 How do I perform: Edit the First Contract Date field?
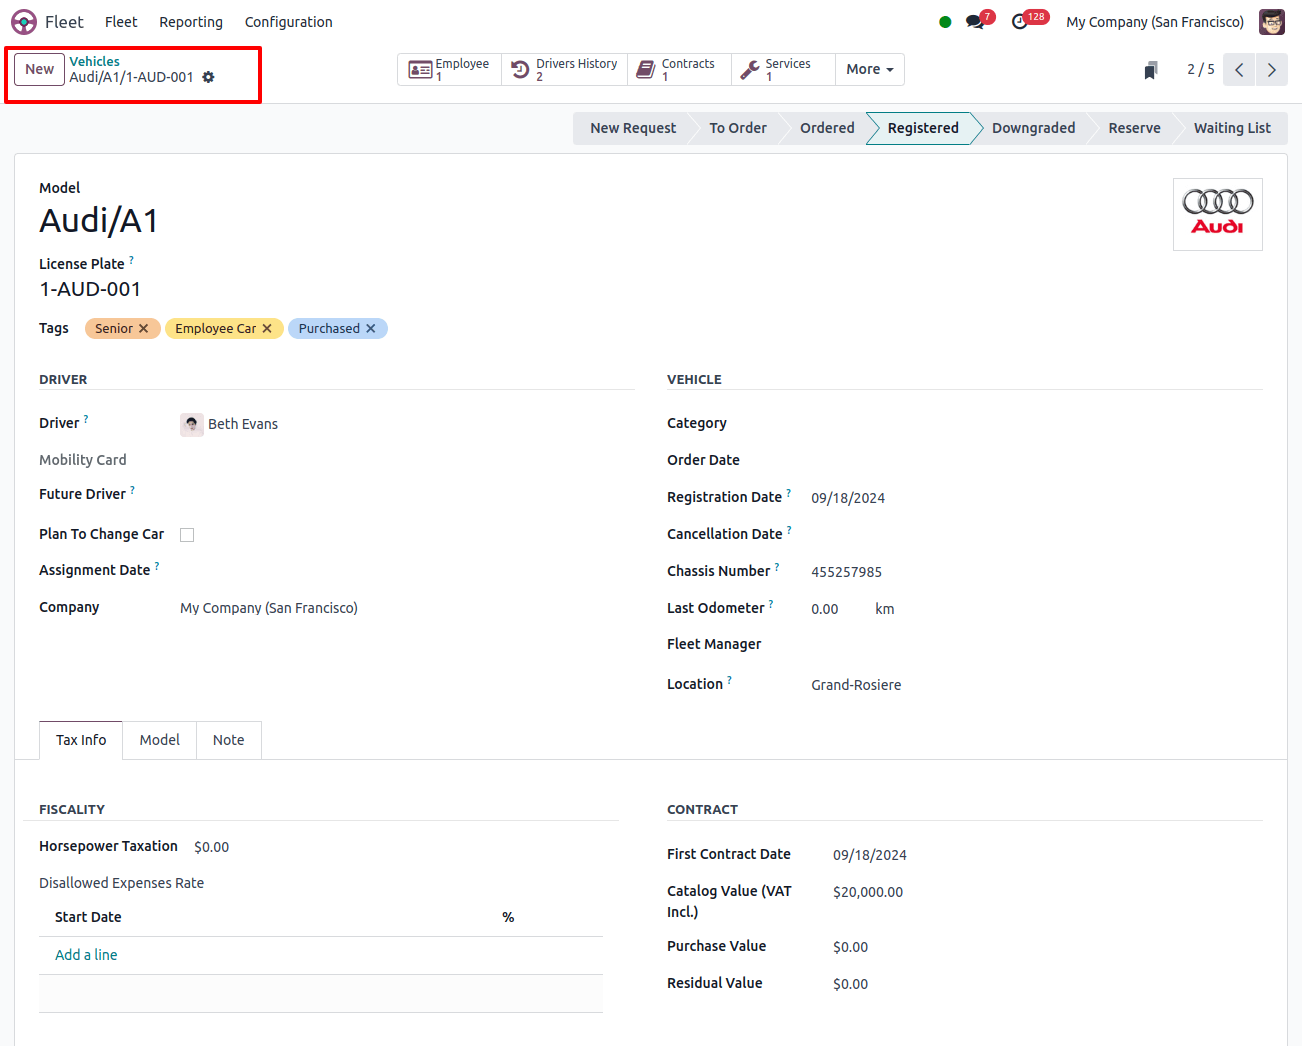click(870, 855)
